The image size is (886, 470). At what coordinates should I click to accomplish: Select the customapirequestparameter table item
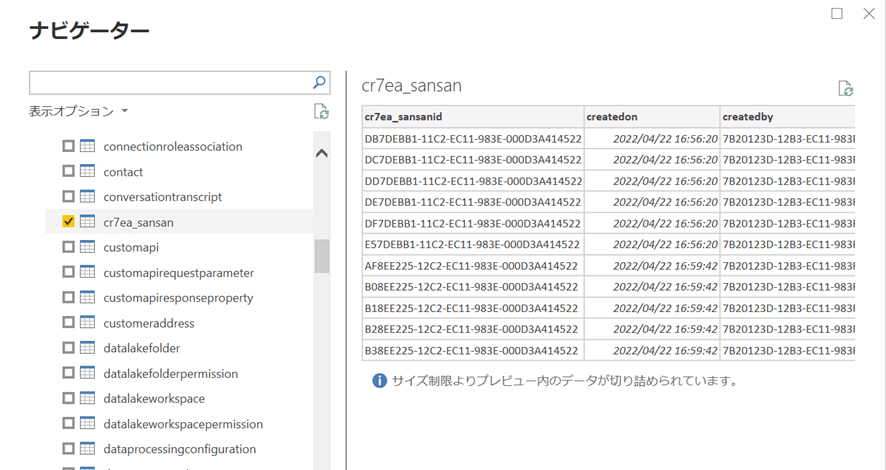pyautogui.click(x=178, y=273)
